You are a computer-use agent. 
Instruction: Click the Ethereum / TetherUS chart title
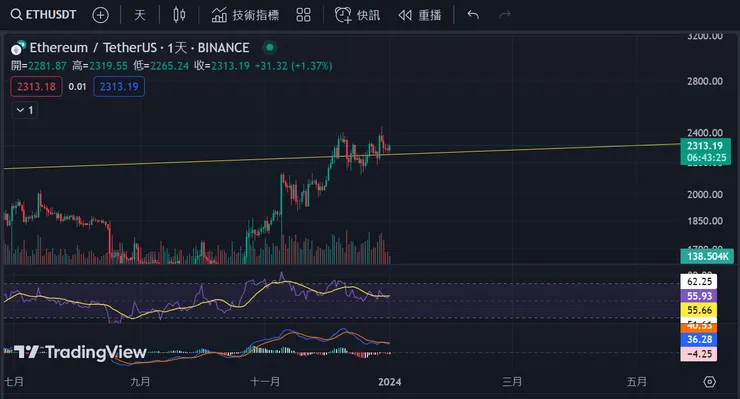pyautogui.click(x=139, y=48)
